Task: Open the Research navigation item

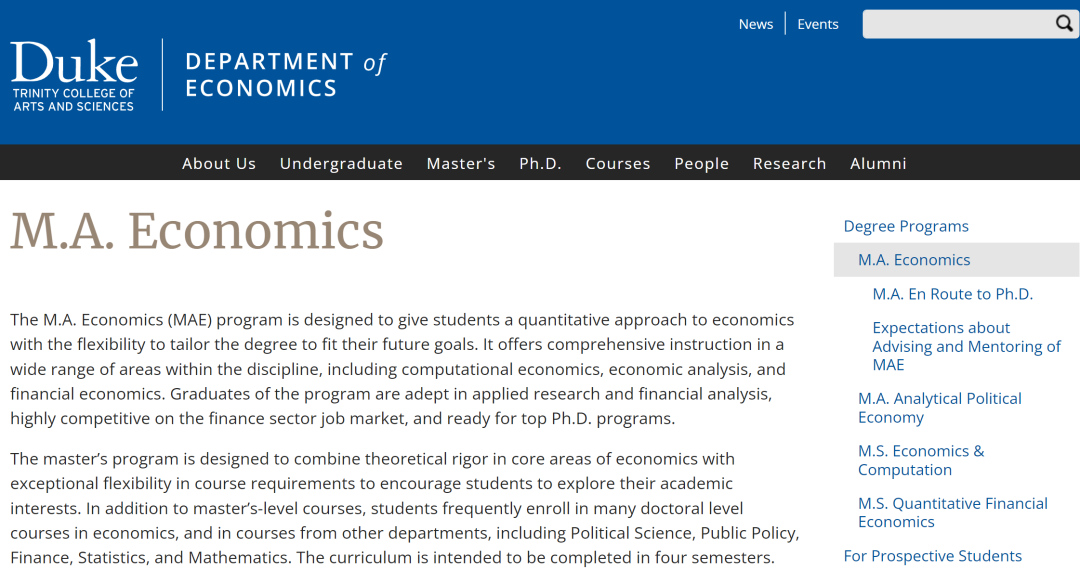Action: (x=789, y=163)
